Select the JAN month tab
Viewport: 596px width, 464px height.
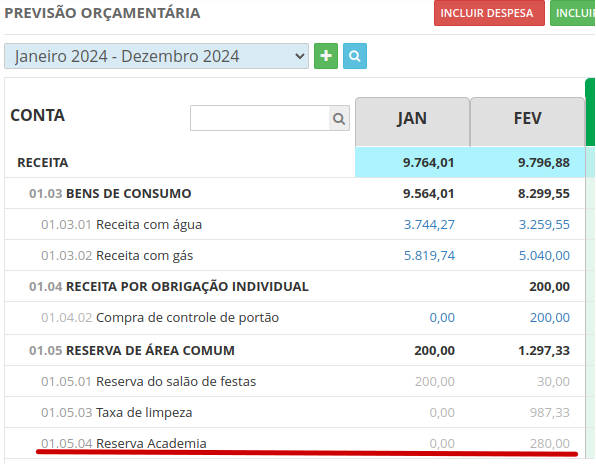click(x=412, y=122)
